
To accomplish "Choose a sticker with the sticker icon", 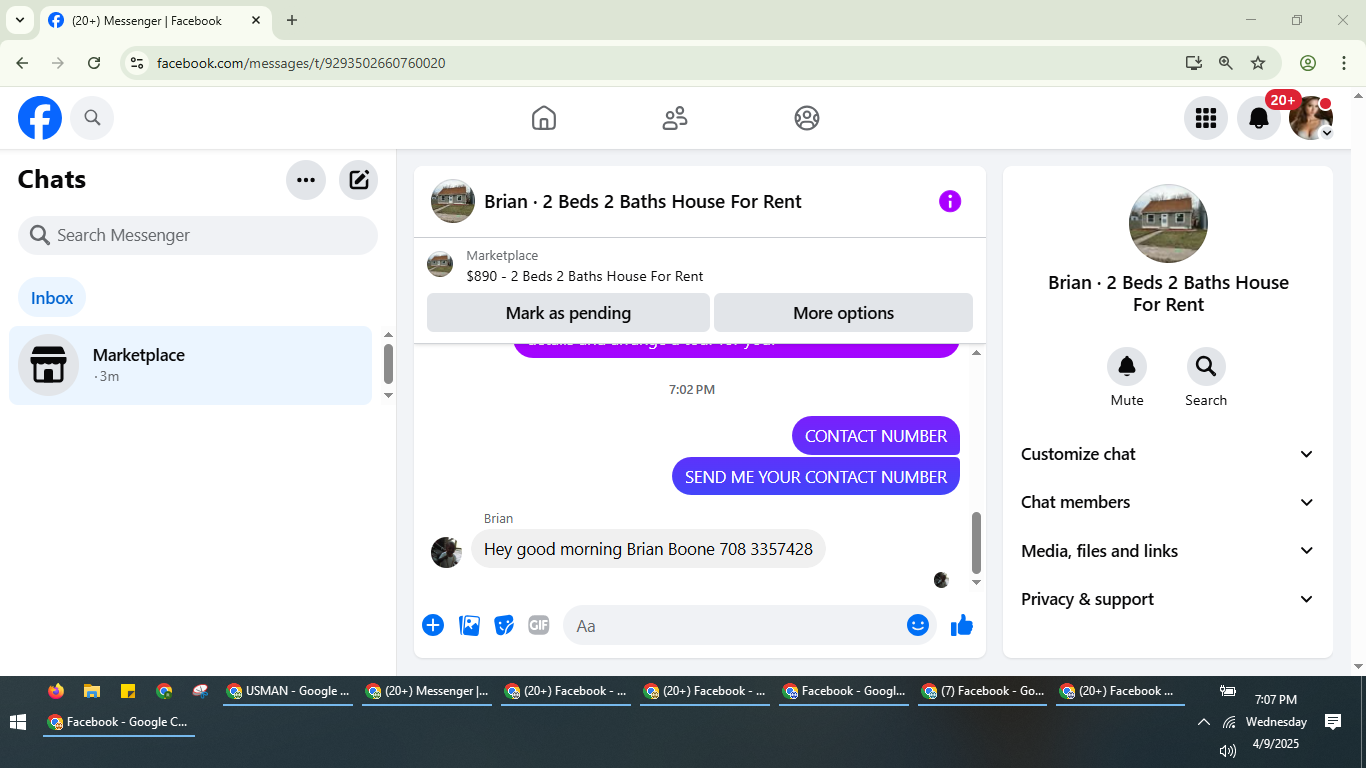I will point(504,625).
